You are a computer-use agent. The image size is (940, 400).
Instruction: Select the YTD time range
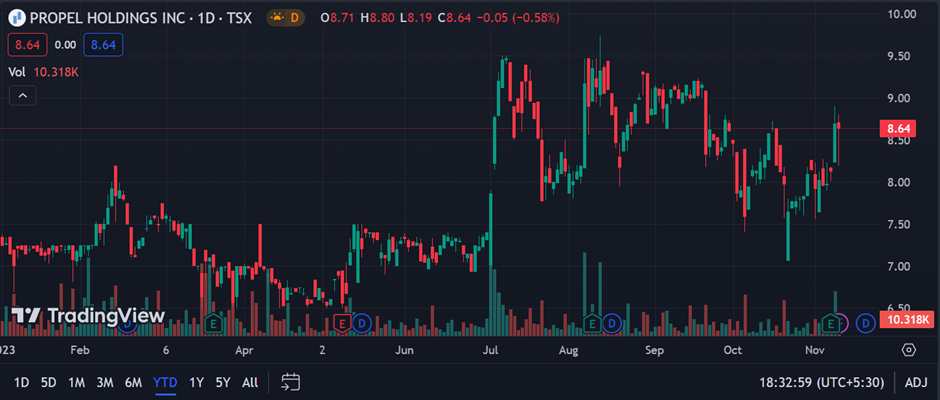[x=165, y=382]
